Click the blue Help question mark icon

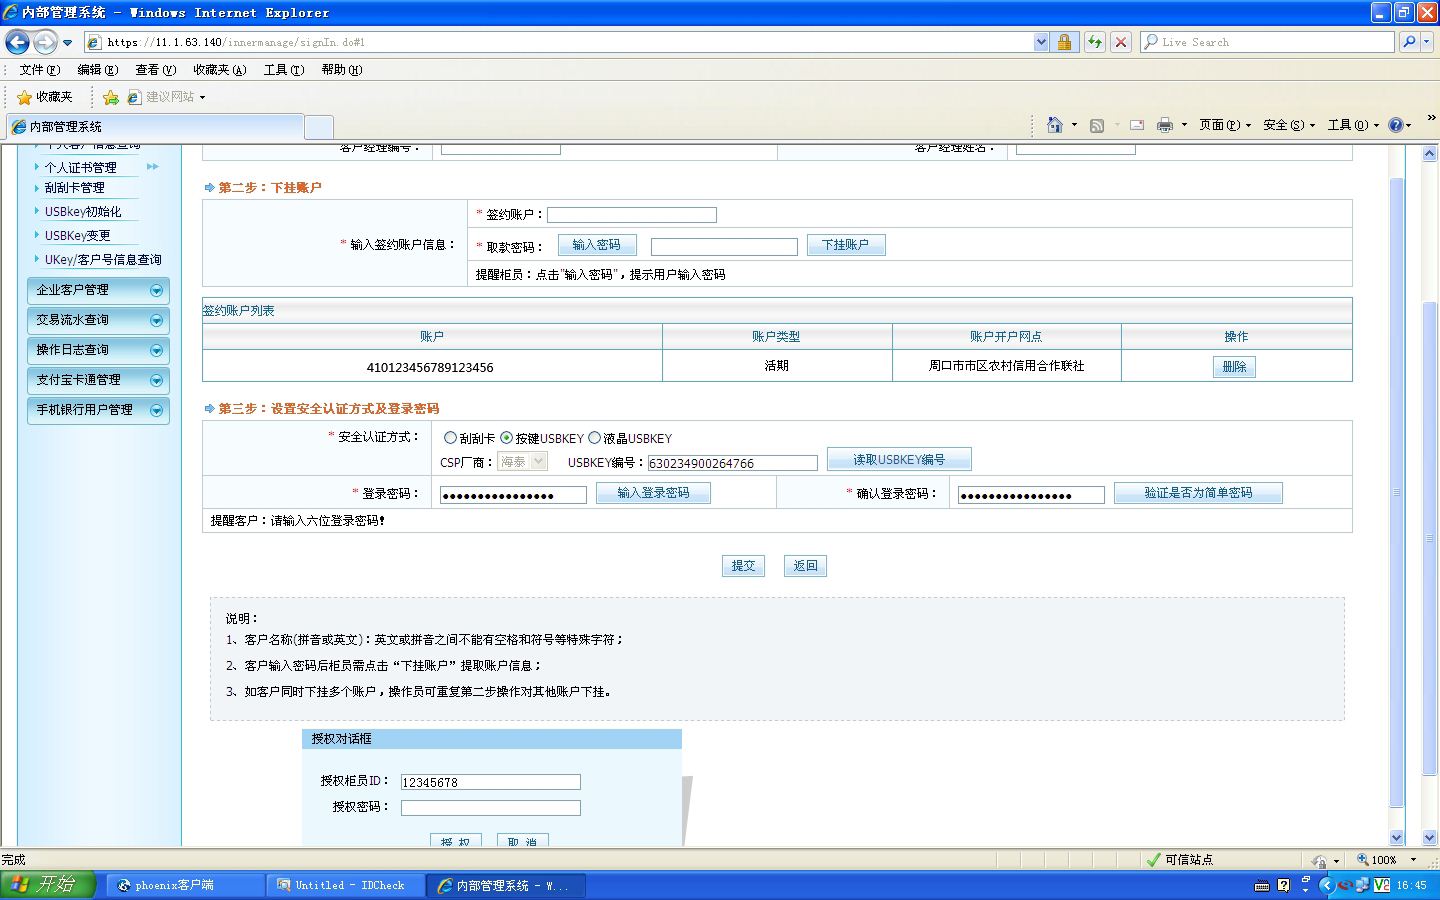1396,125
